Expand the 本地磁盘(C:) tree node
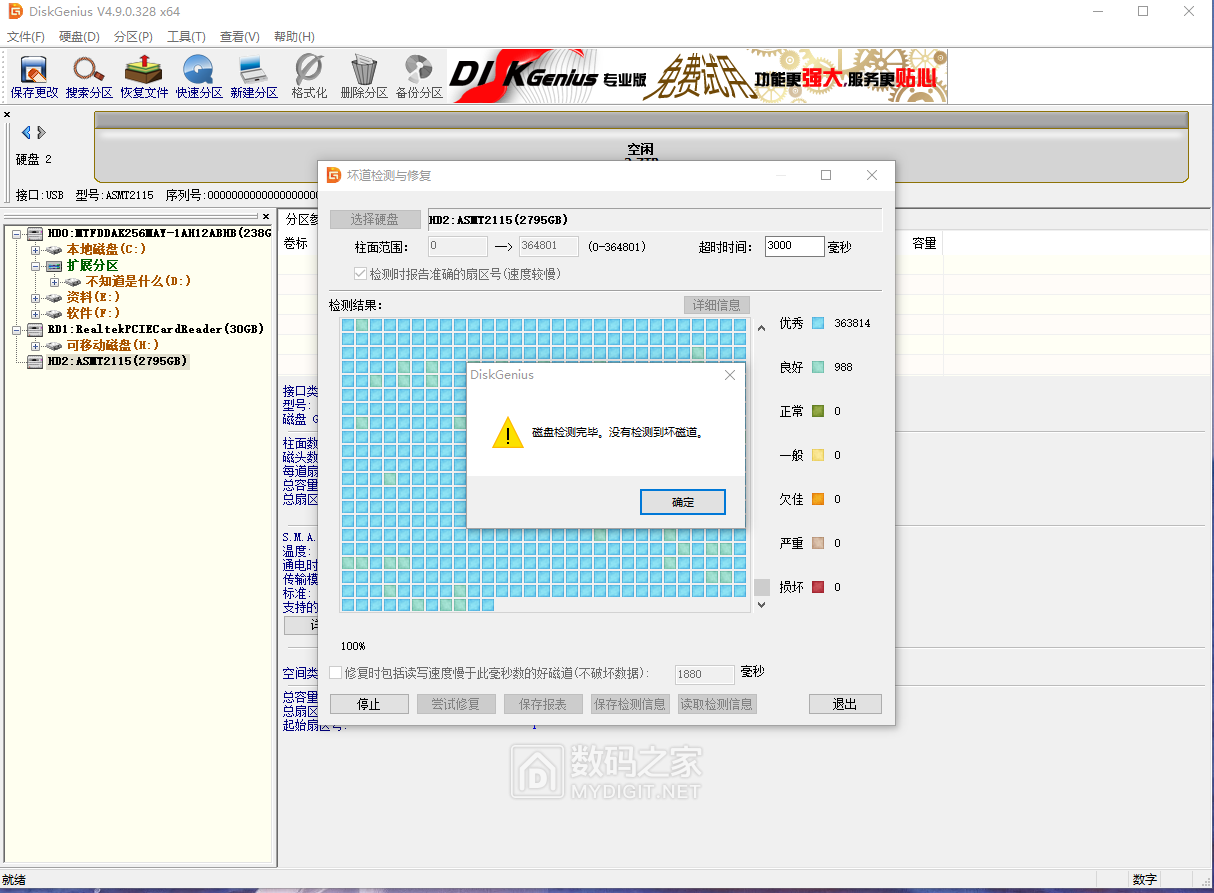Image resolution: width=1214 pixels, height=893 pixels. [37, 249]
